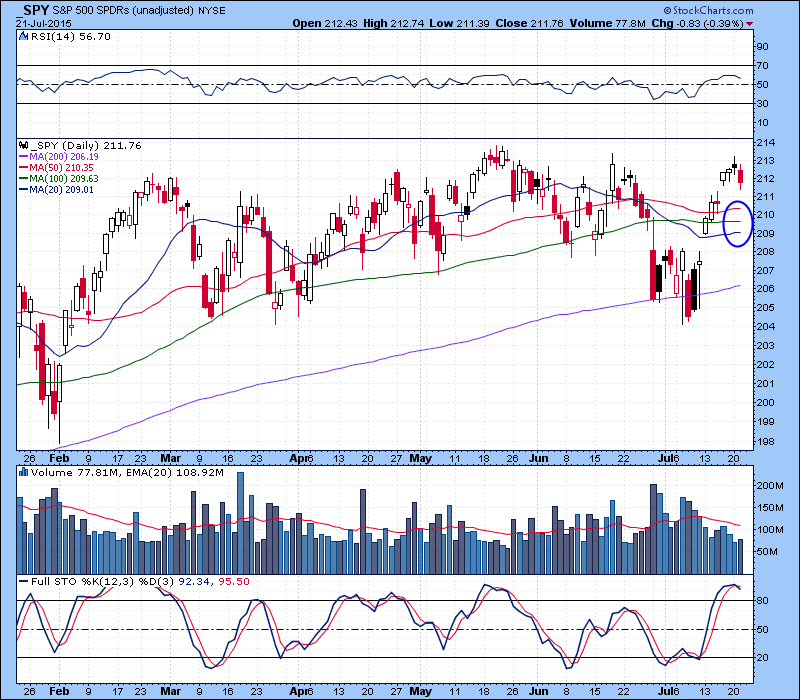Click the Close 211.76 value in header

(x=530, y=23)
